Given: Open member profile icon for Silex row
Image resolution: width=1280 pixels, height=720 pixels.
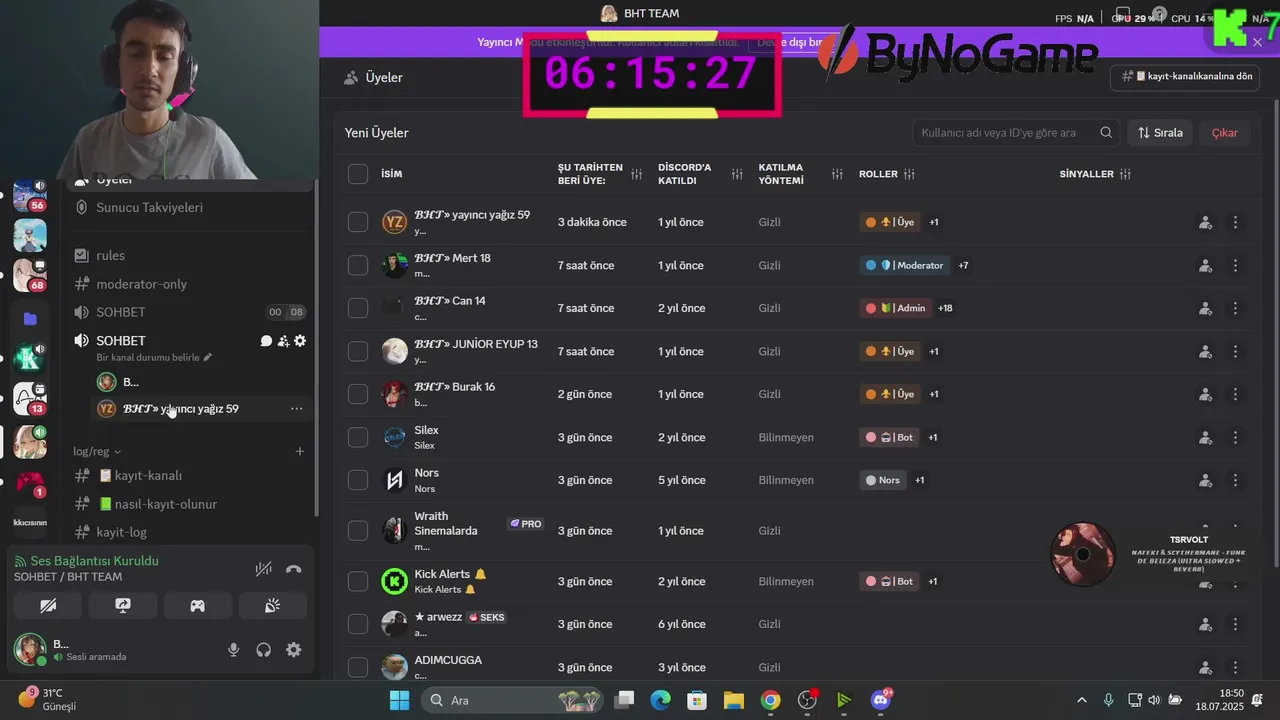Looking at the screenshot, I should [x=1205, y=438].
